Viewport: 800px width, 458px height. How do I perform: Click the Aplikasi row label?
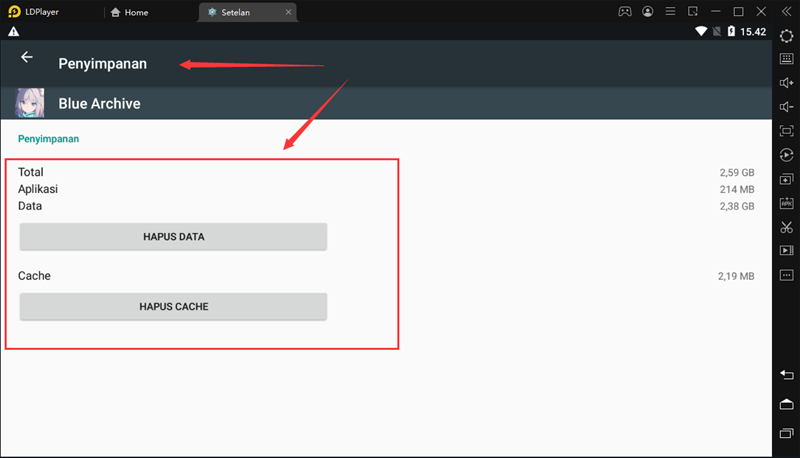click(38, 189)
